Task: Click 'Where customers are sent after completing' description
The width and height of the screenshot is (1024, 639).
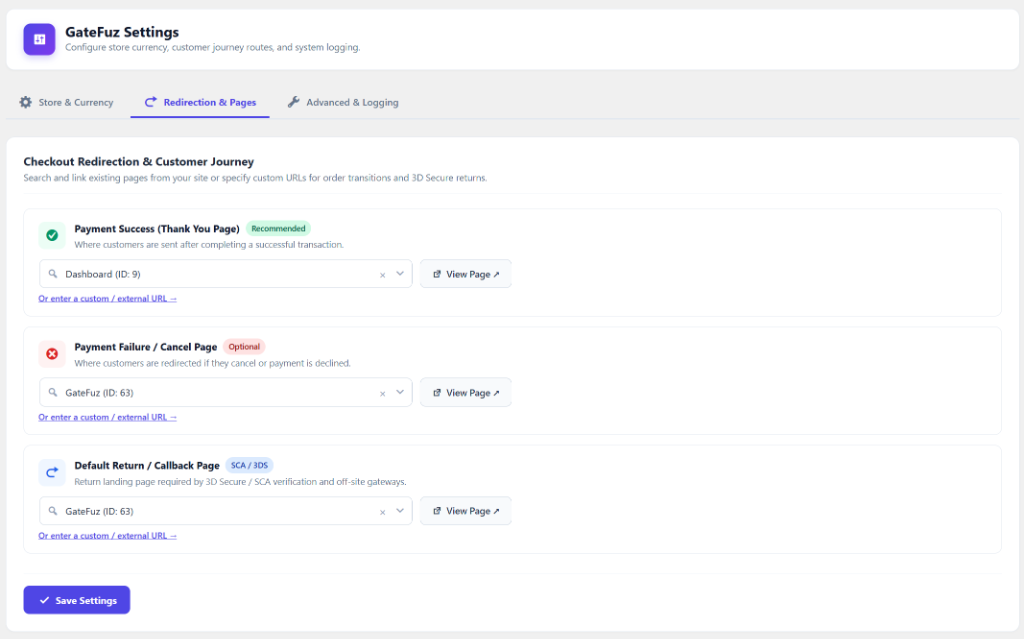Action: click(x=209, y=245)
